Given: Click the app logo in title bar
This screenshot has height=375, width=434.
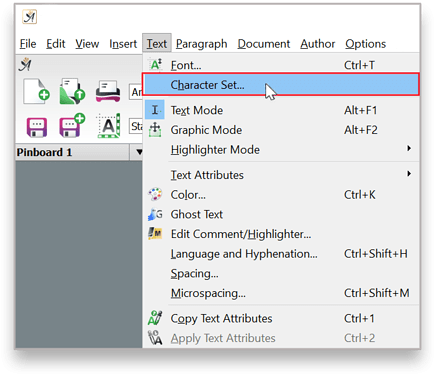Looking at the screenshot, I should point(29,17).
